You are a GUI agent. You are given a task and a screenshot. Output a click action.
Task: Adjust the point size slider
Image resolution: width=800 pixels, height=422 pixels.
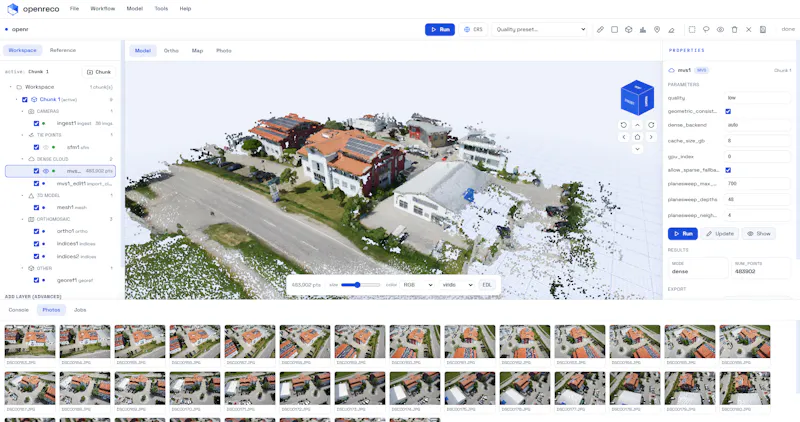click(x=360, y=285)
